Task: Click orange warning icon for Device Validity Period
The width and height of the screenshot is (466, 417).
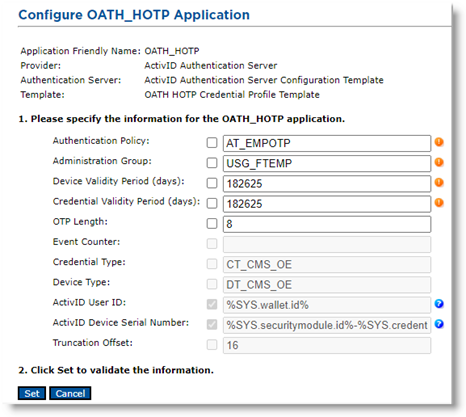Action: click(439, 183)
